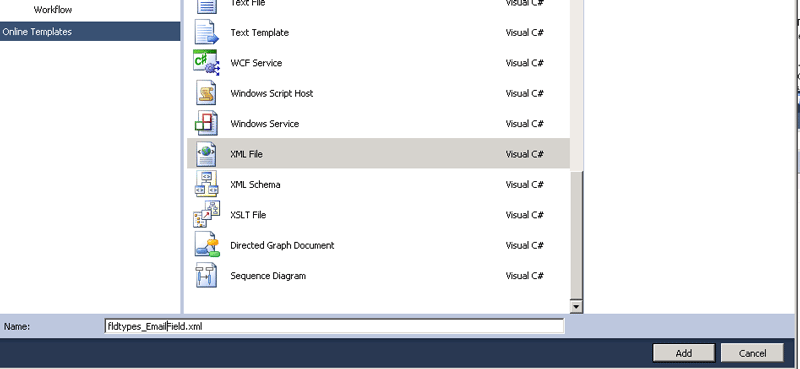The image size is (800, 369).
Task: Select the Text Template icon
Action: tap(206, 32)
